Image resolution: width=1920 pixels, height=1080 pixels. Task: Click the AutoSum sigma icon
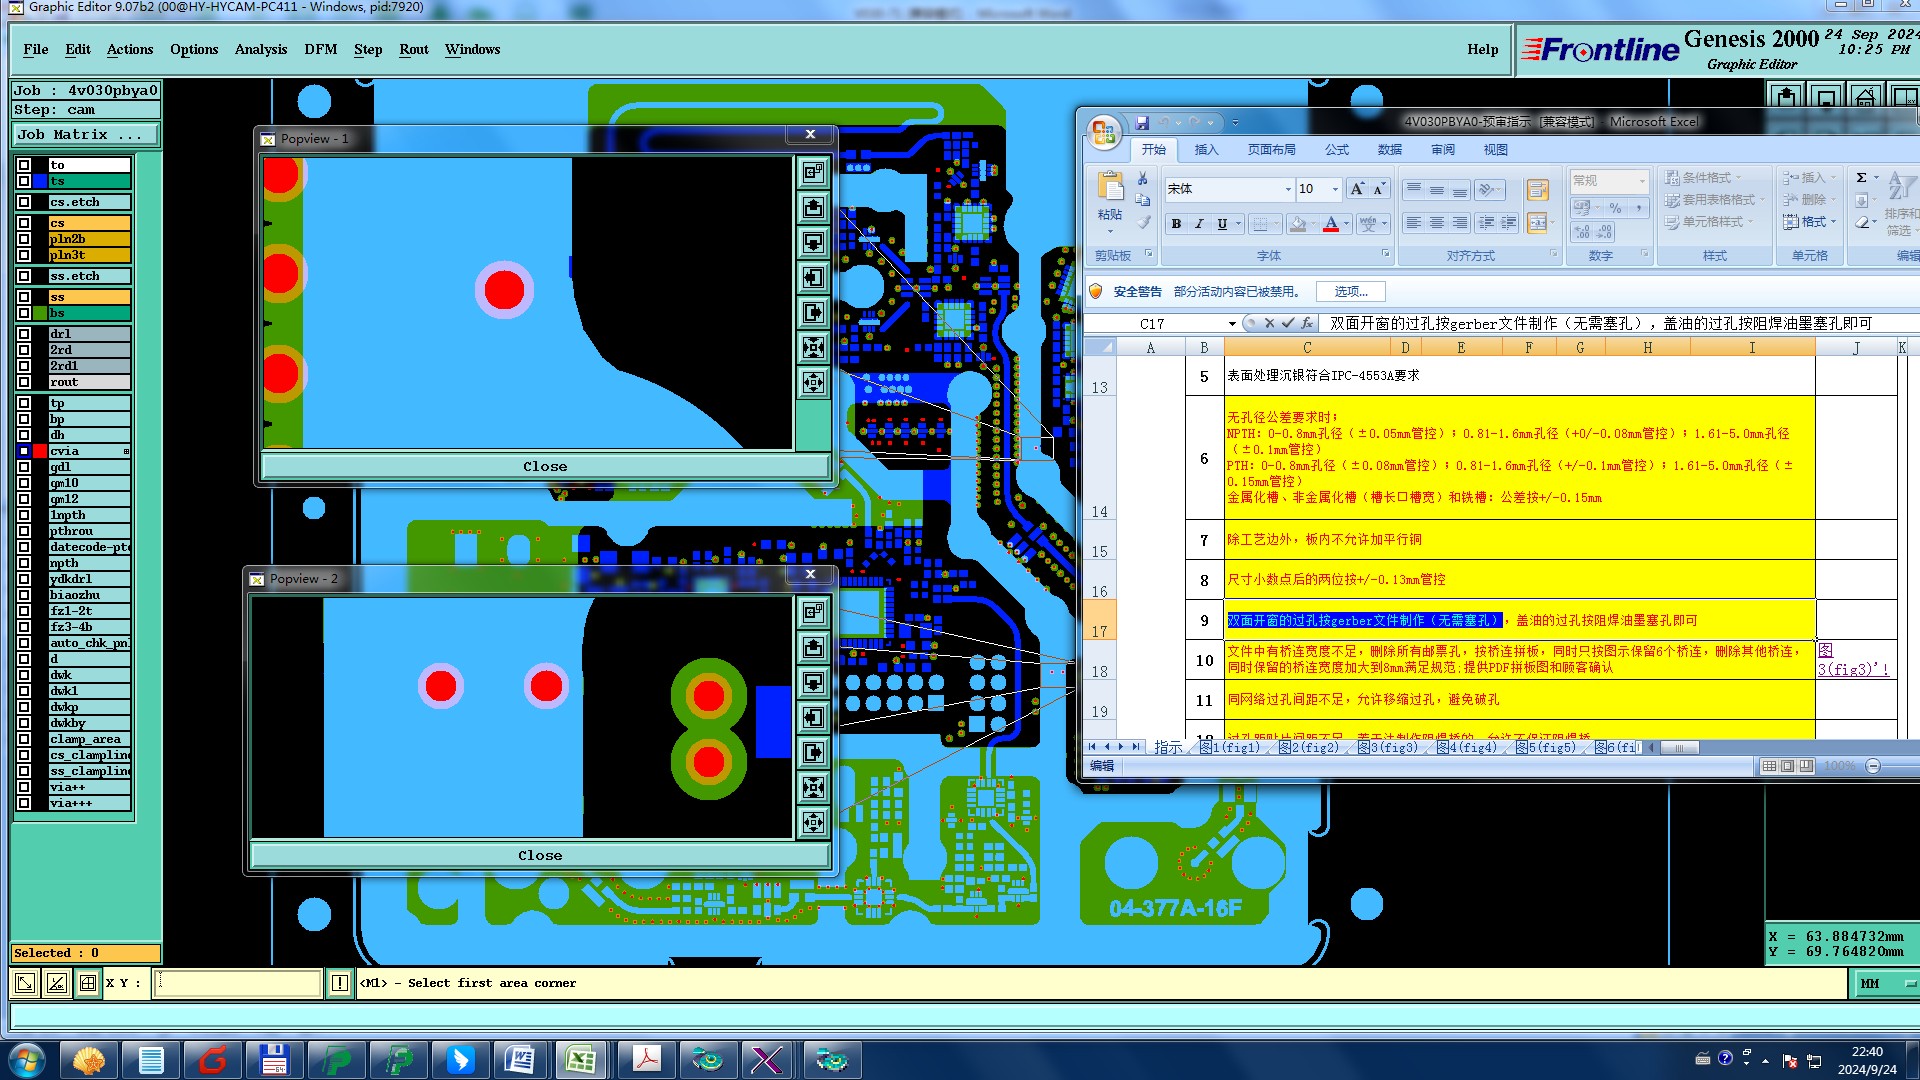[x=1861, y=178]
